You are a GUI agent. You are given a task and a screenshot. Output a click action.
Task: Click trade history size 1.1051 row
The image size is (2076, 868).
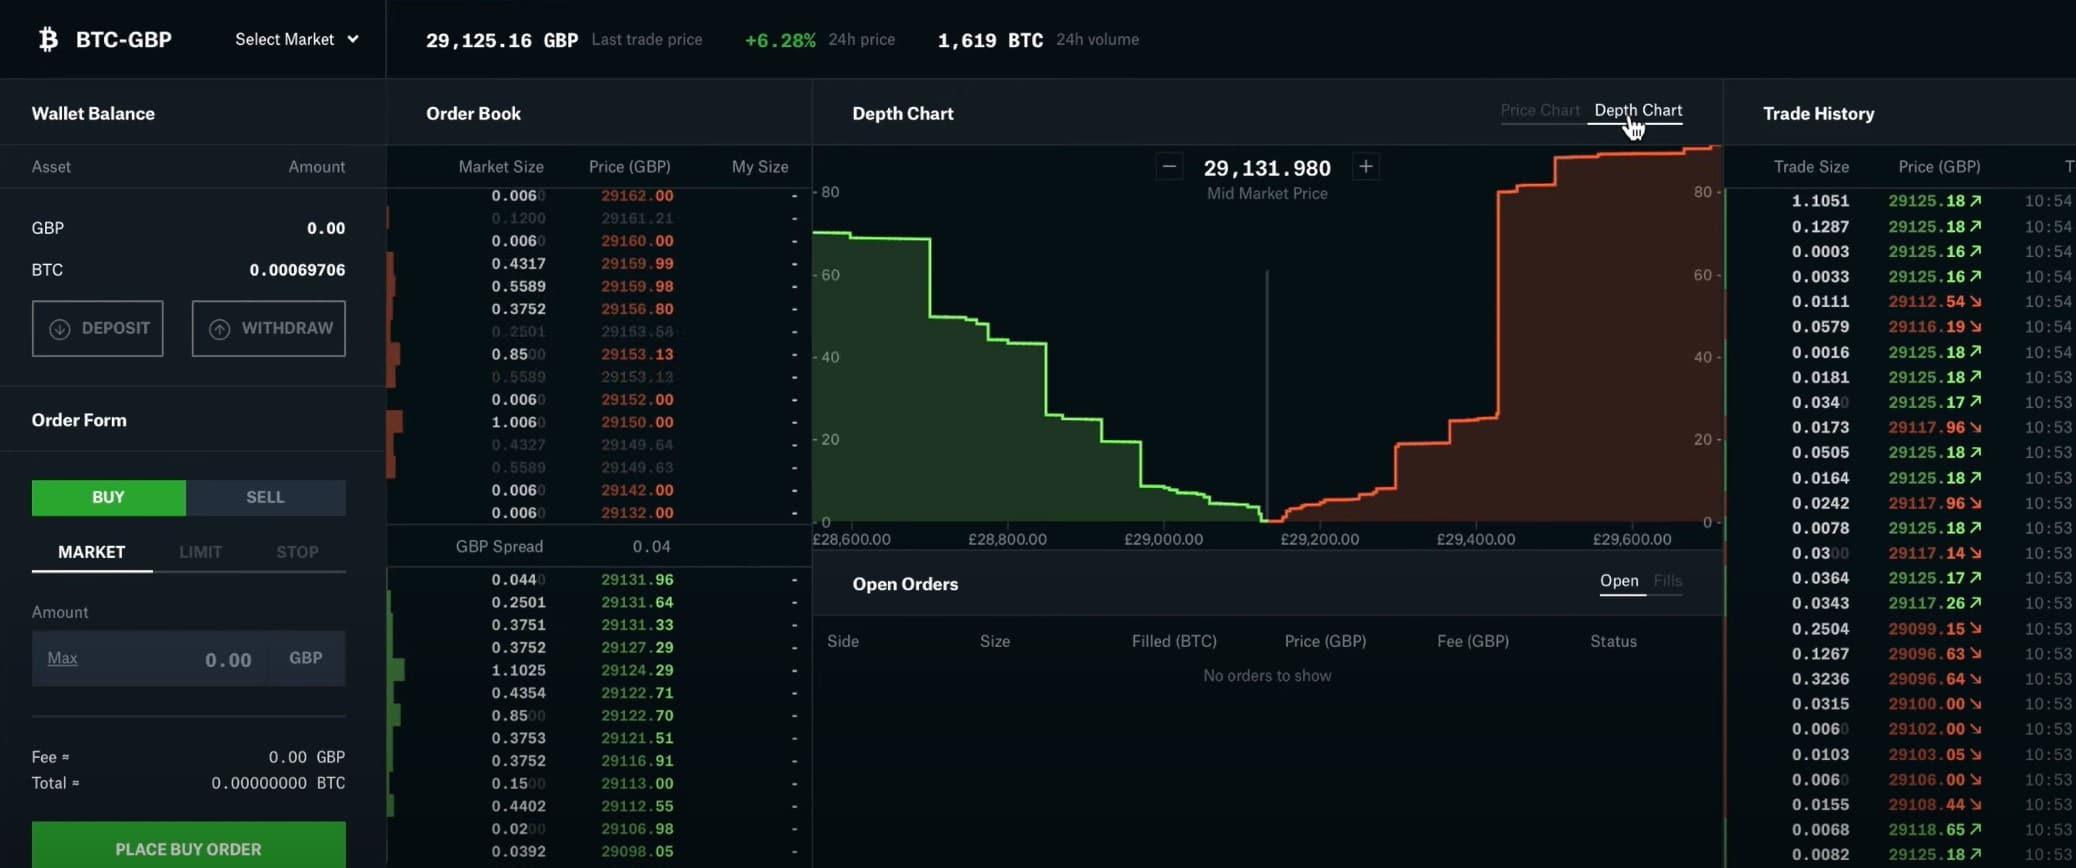(x=1820, y=201)
